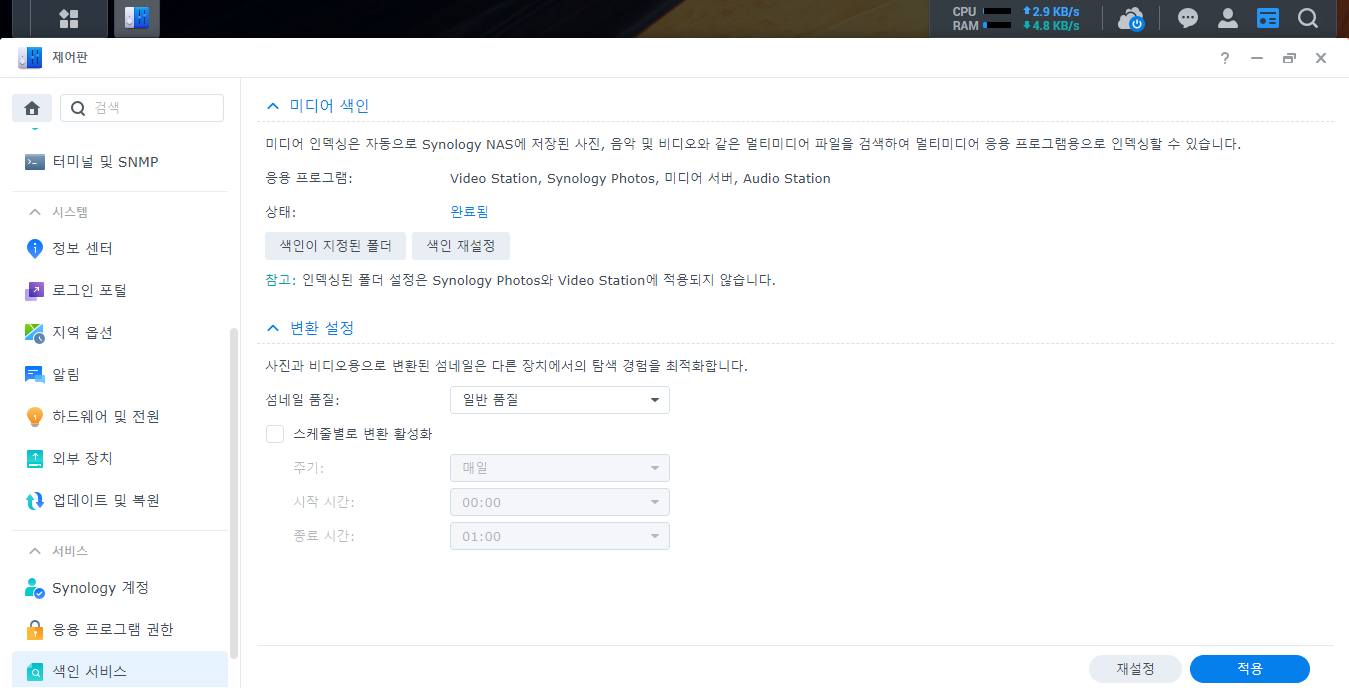Screen dimensions: 1349x688
Task: Click the 응용 프로그램 권한 lock icon
Action: [x=35, y=630]
